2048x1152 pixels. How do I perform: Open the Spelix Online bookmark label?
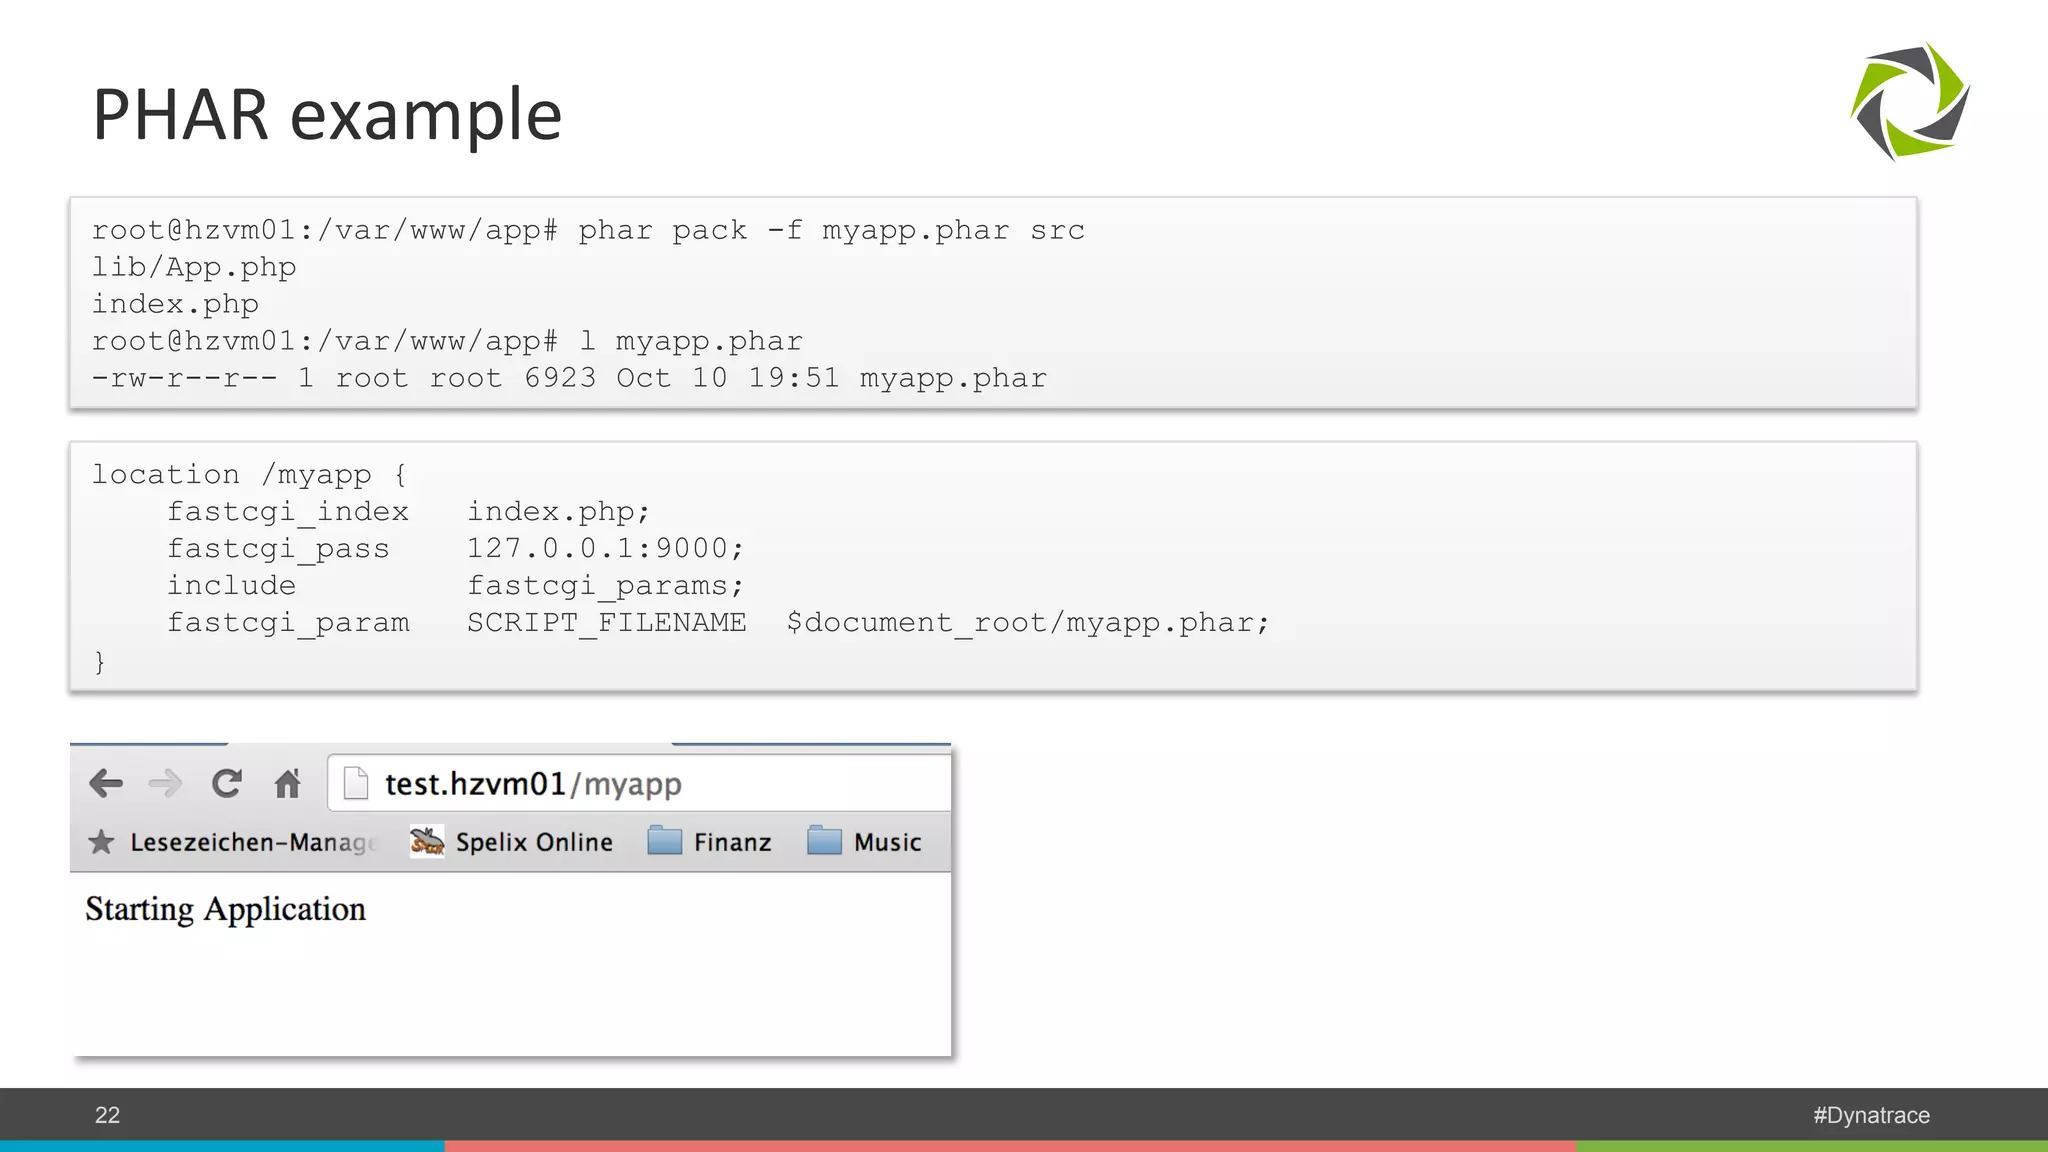(x=534, y=842)
